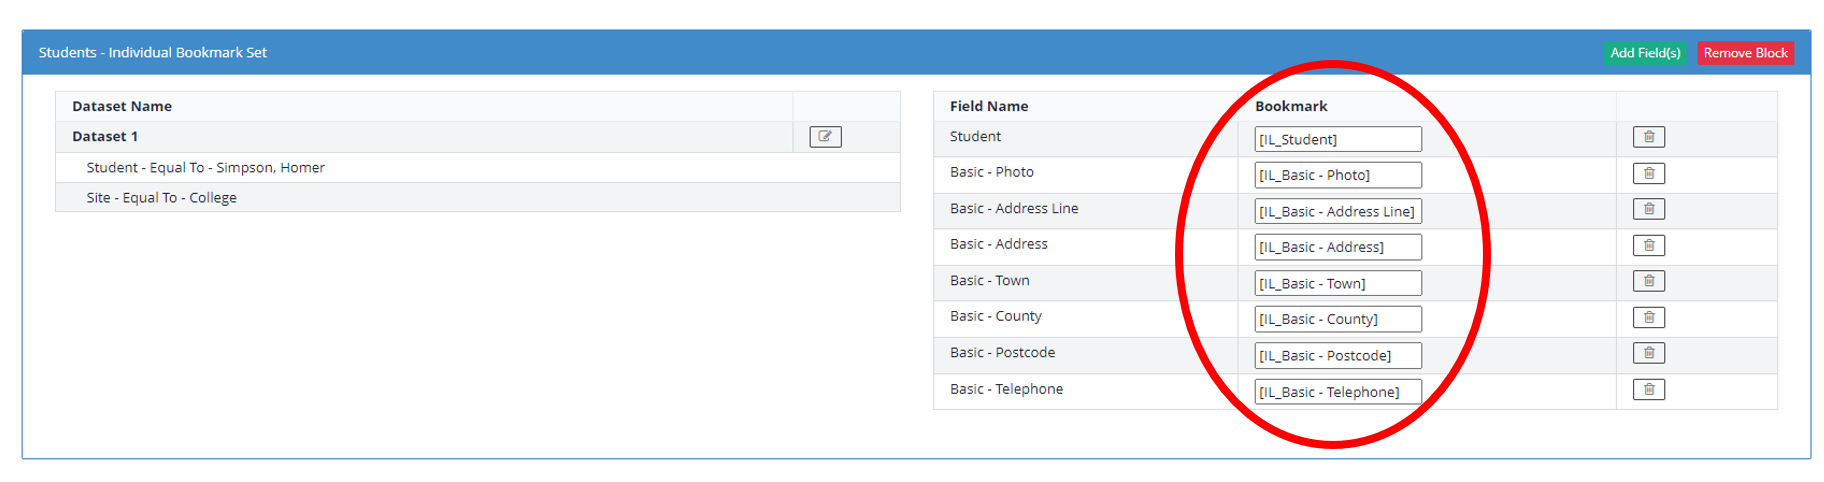Remove the Basic - Address Line field
Screen dimensions: 1824x482
(x=1648, y=209)
